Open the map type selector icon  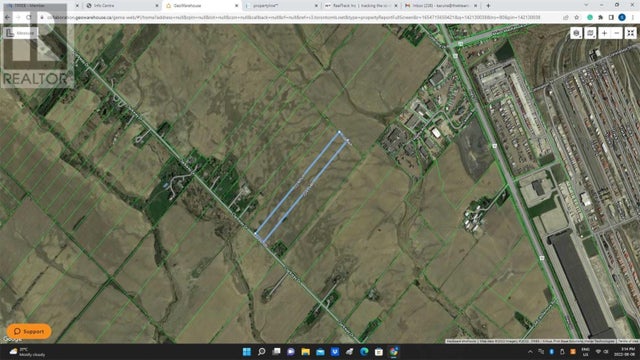pos(590,33)
